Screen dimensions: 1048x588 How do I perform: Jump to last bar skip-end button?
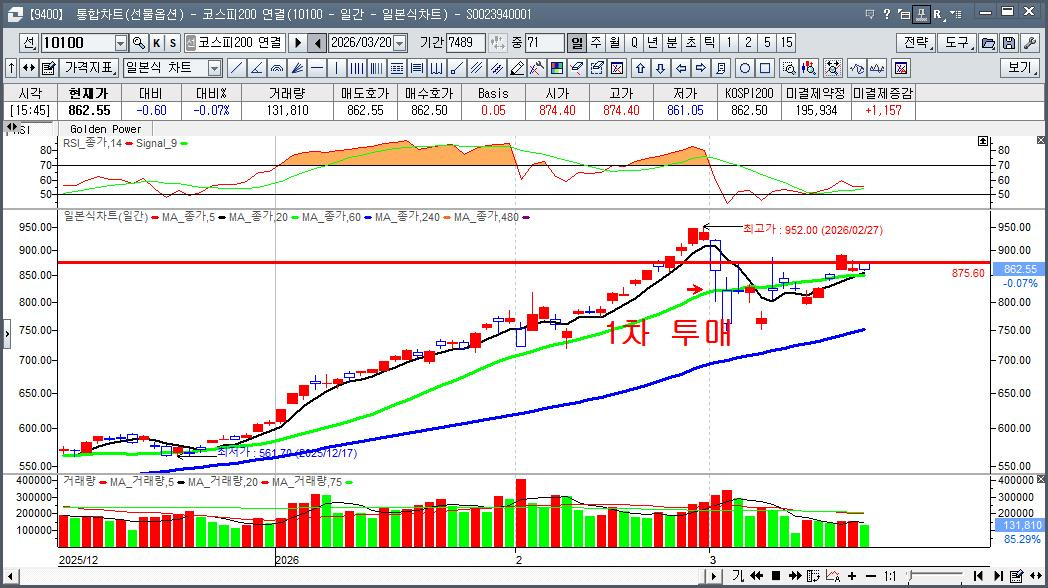point(999,576)
